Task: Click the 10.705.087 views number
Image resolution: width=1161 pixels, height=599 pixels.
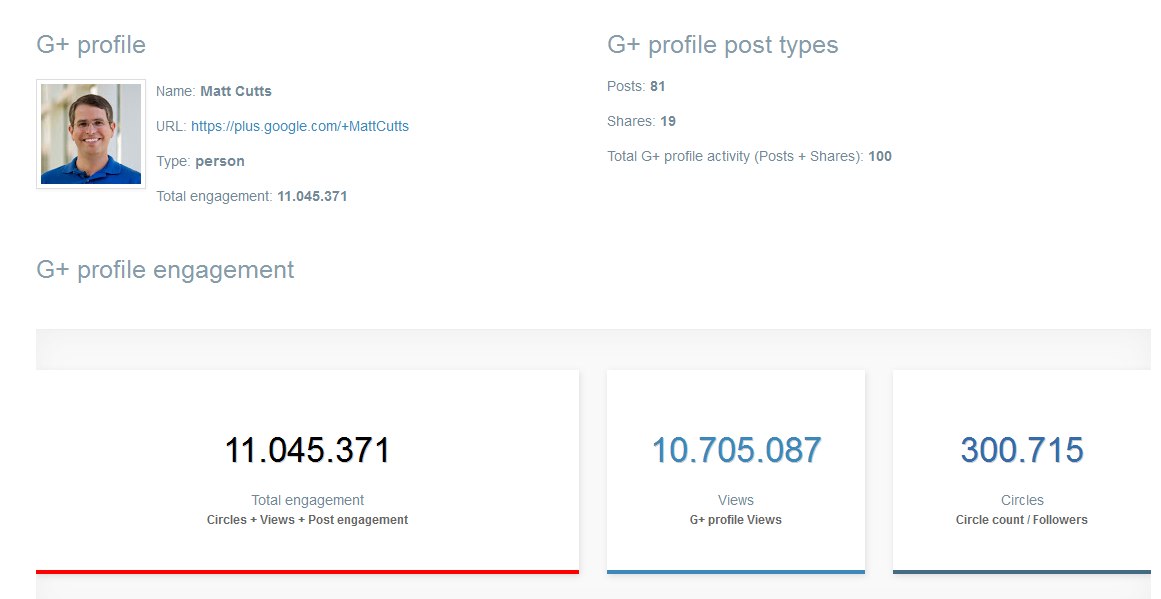Action: pos(736,450)
